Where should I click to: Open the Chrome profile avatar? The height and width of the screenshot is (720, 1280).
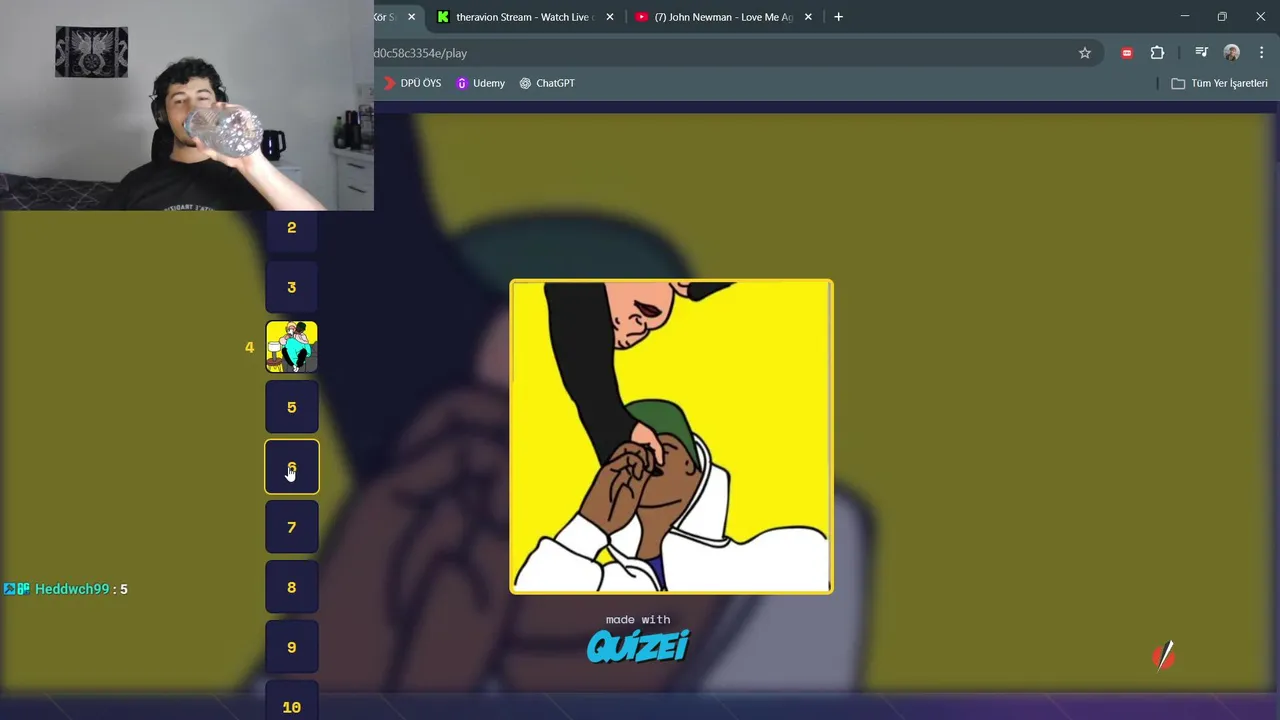(x=1232, y=53)
